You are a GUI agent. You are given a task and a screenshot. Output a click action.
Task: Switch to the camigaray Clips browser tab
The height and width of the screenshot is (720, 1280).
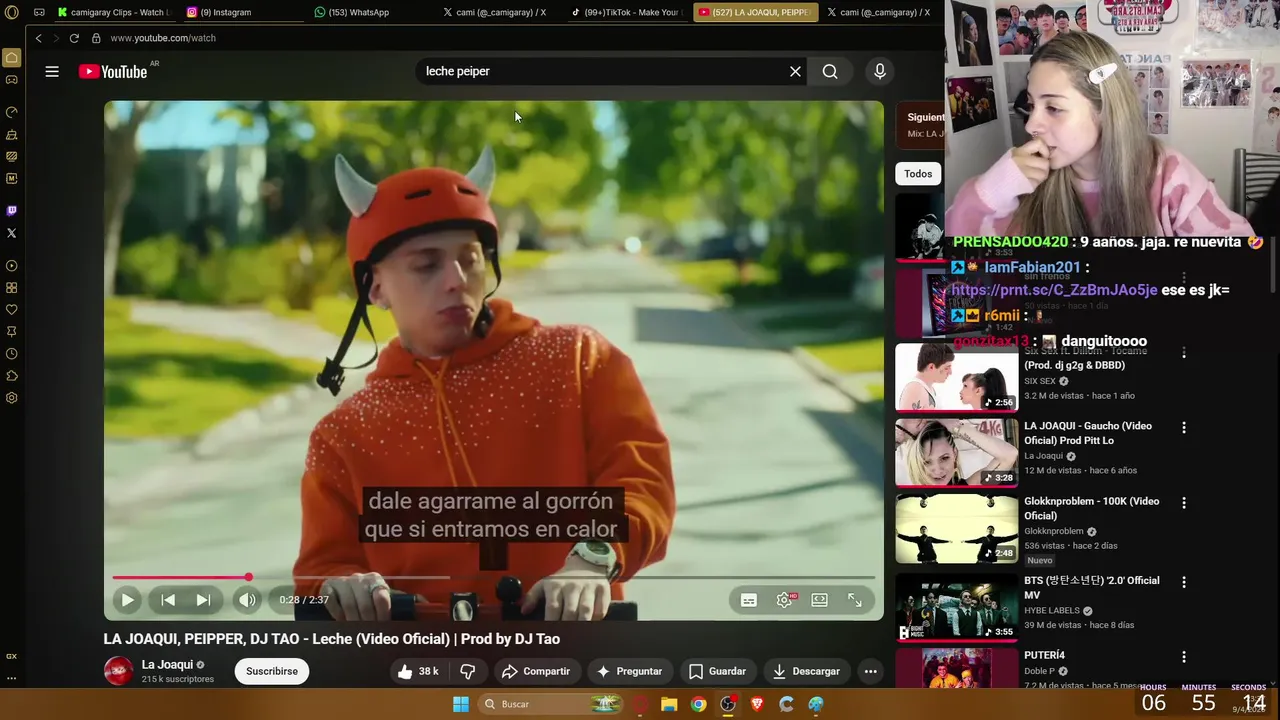point(114,12)
